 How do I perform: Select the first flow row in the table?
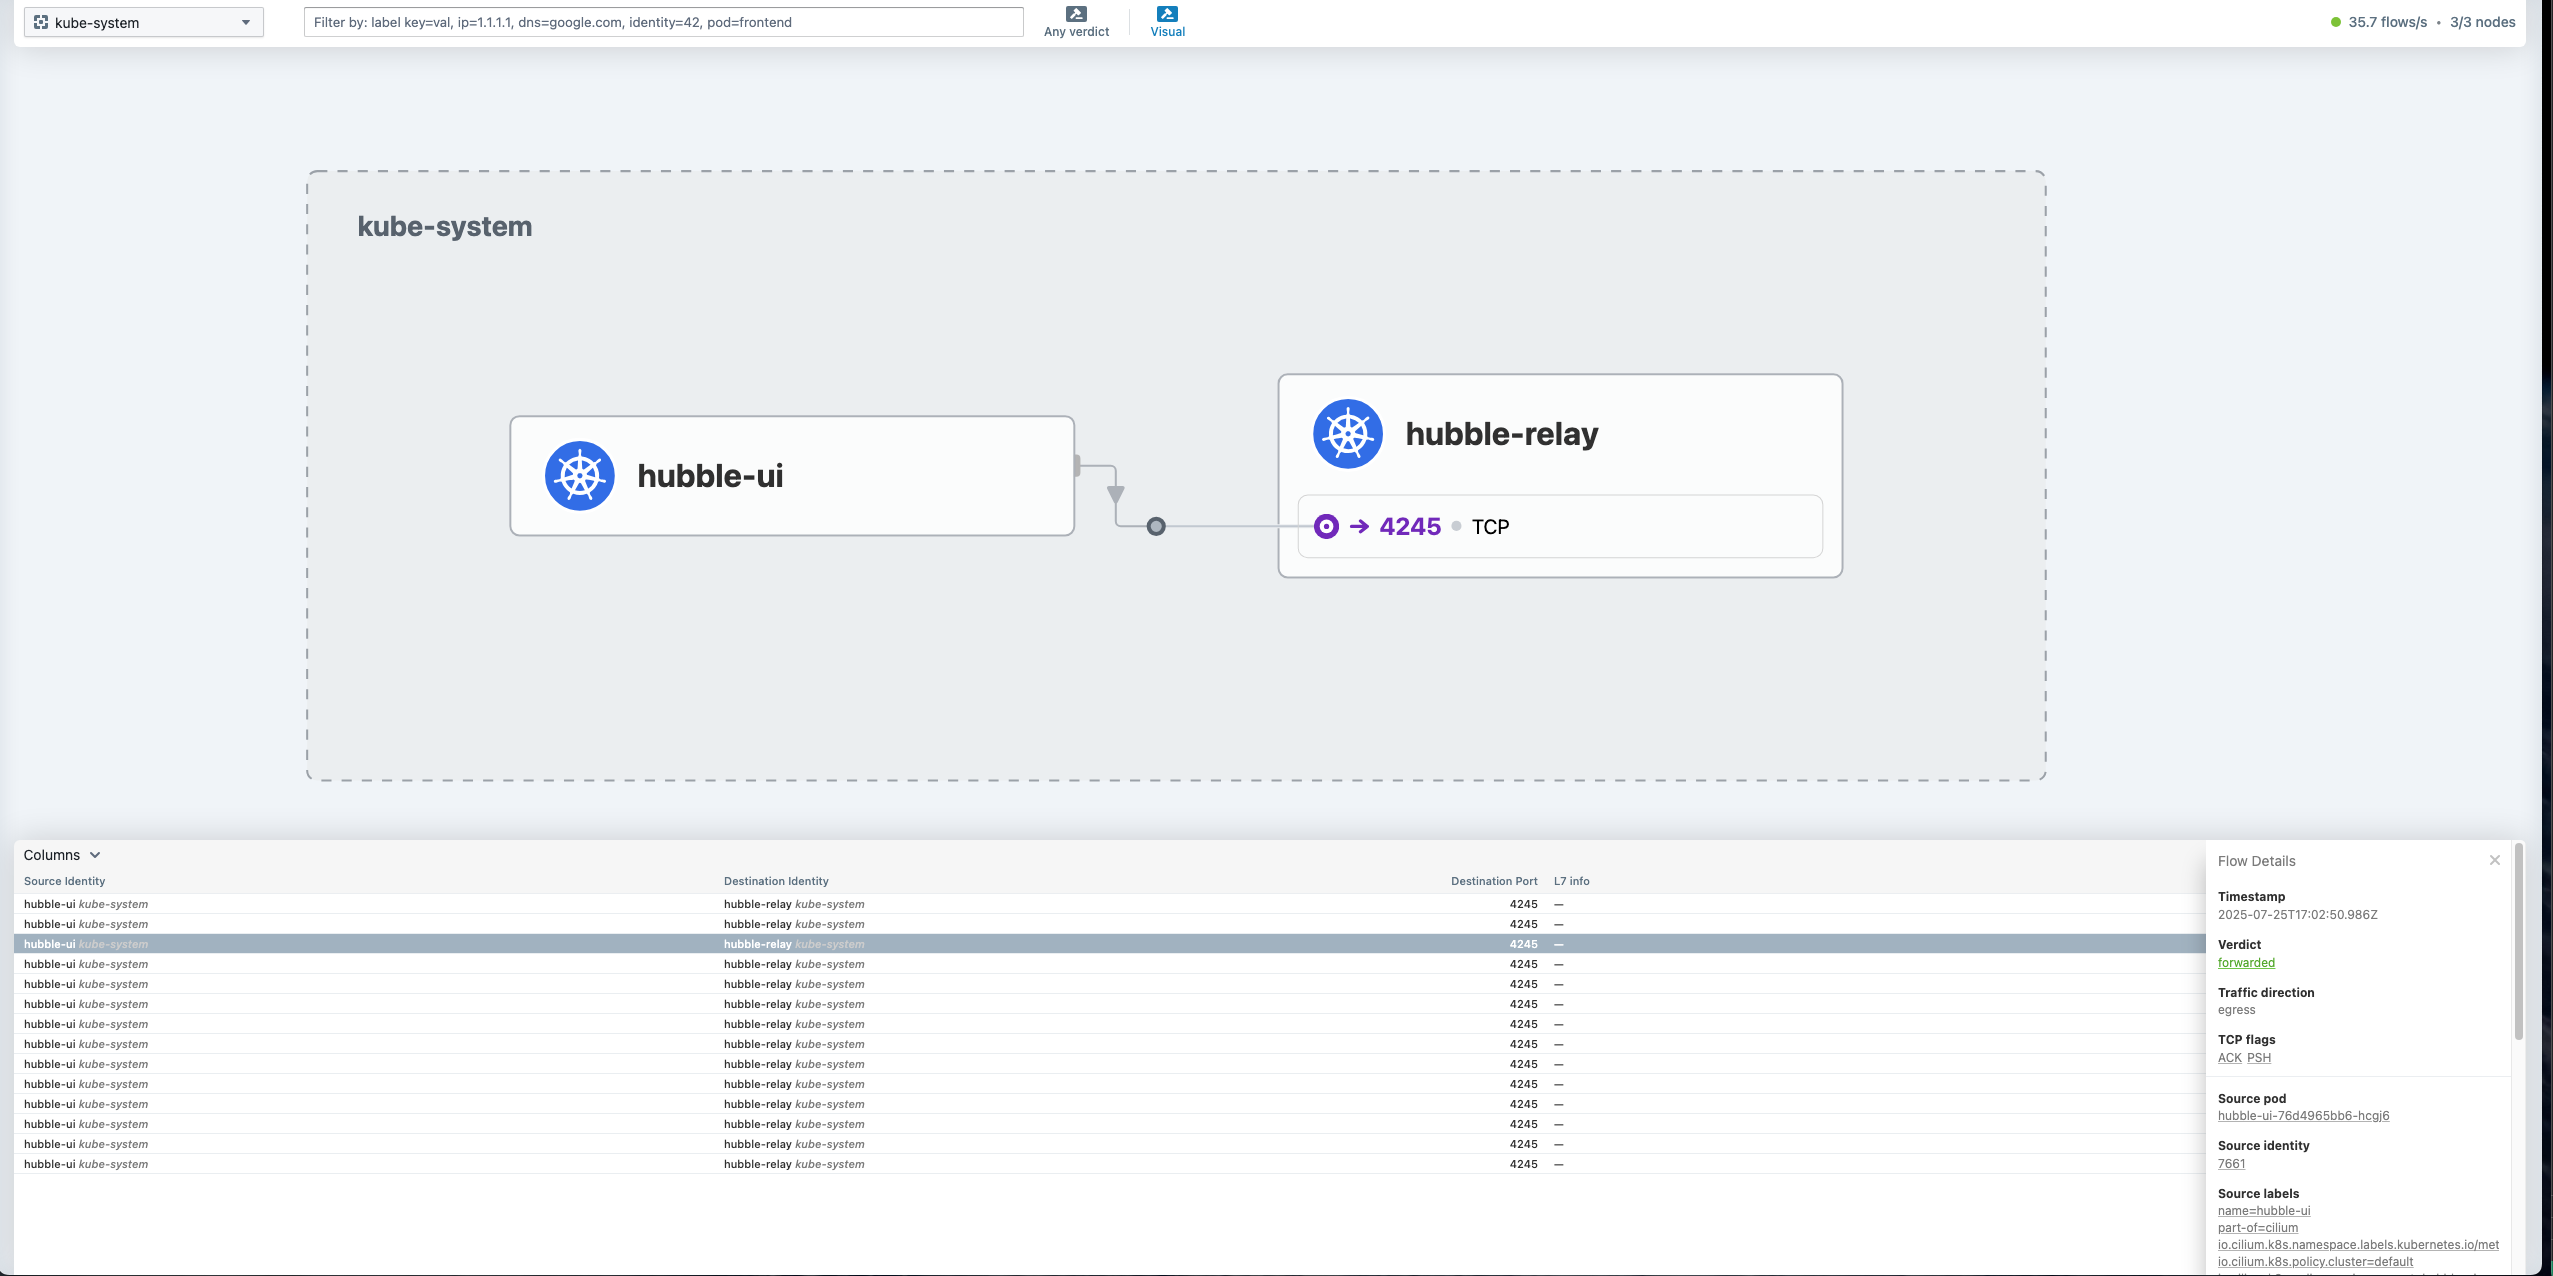400,904
